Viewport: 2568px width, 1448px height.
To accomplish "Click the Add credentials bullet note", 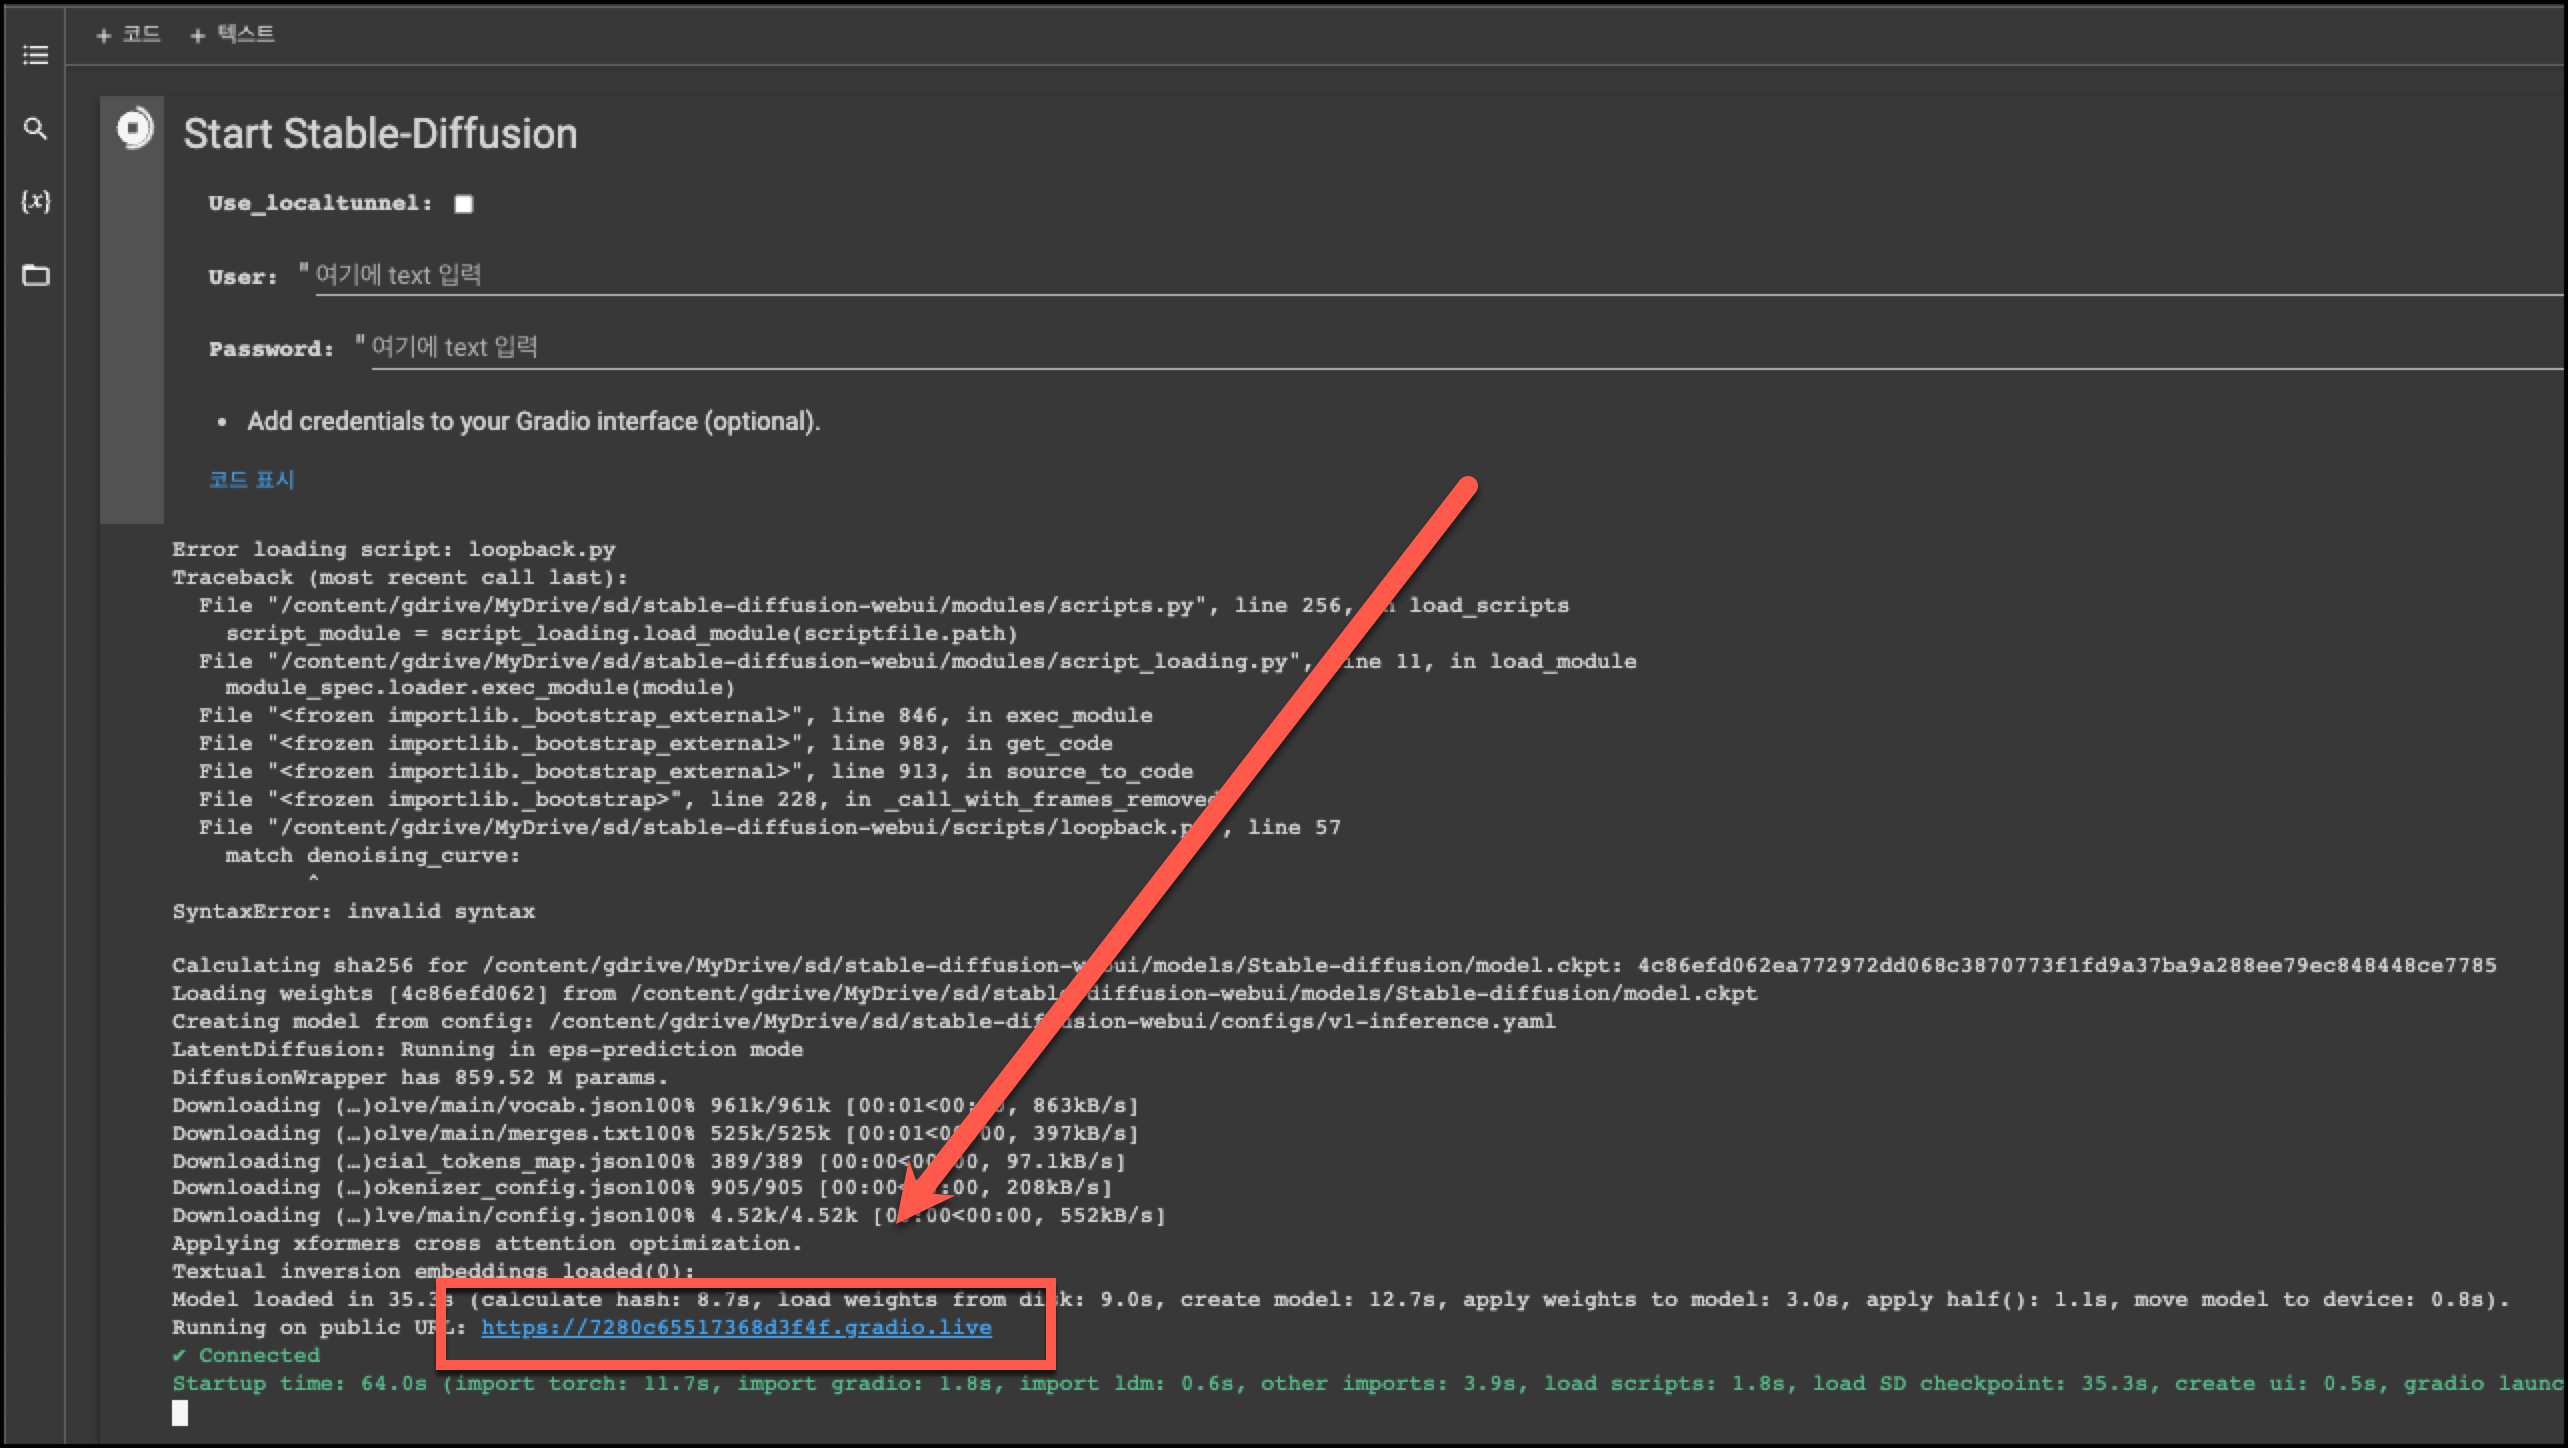I will pos(533,421).
